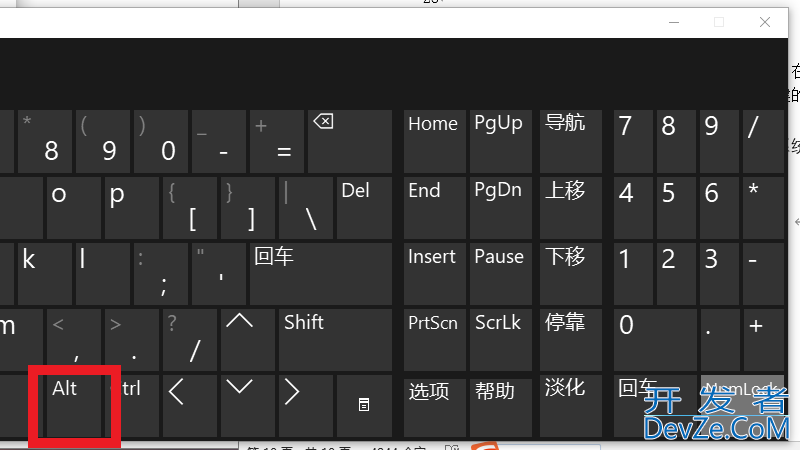Click the 9 key with left parenthesis
800x450 pixels.
point(103,142)
